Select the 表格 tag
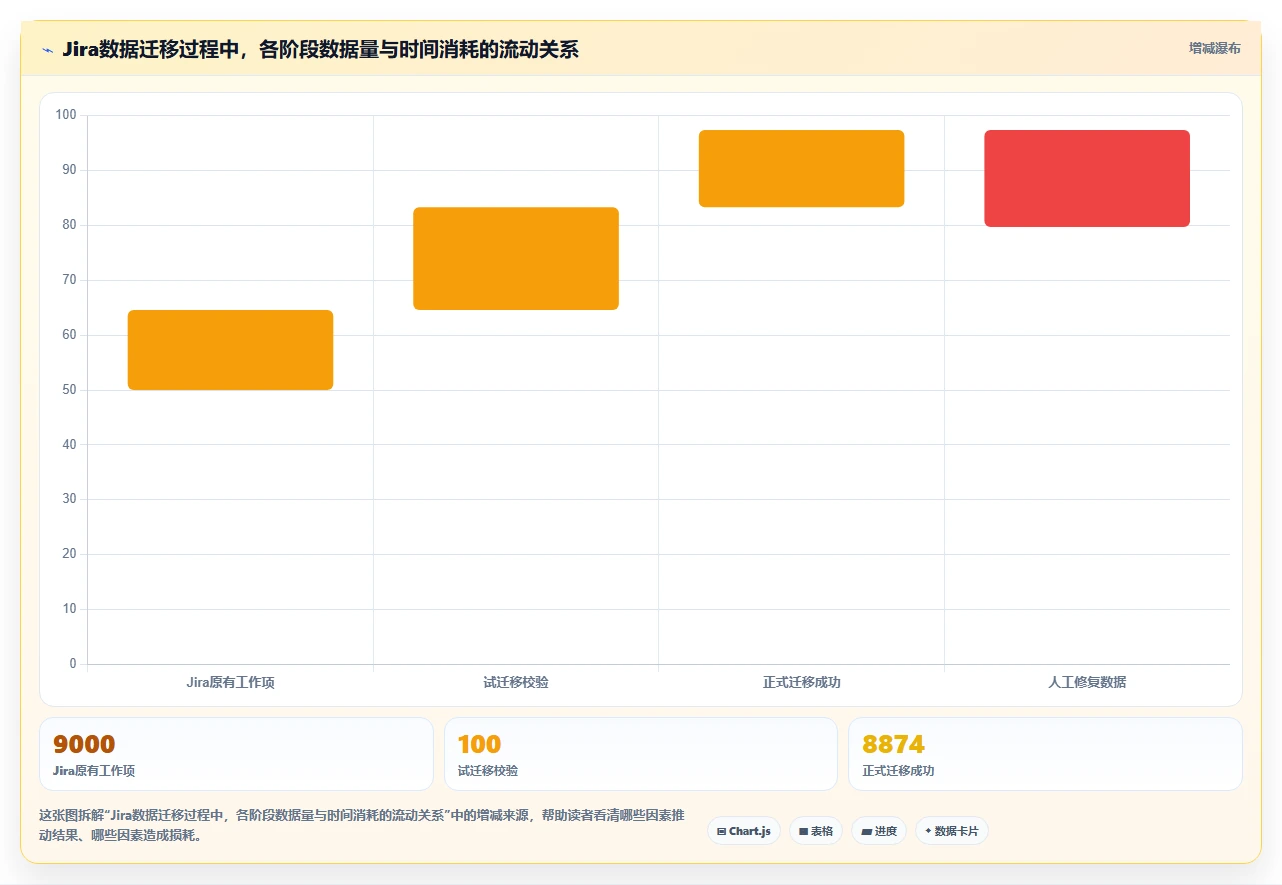This screenshot has width=1282, height=885. 816,831
